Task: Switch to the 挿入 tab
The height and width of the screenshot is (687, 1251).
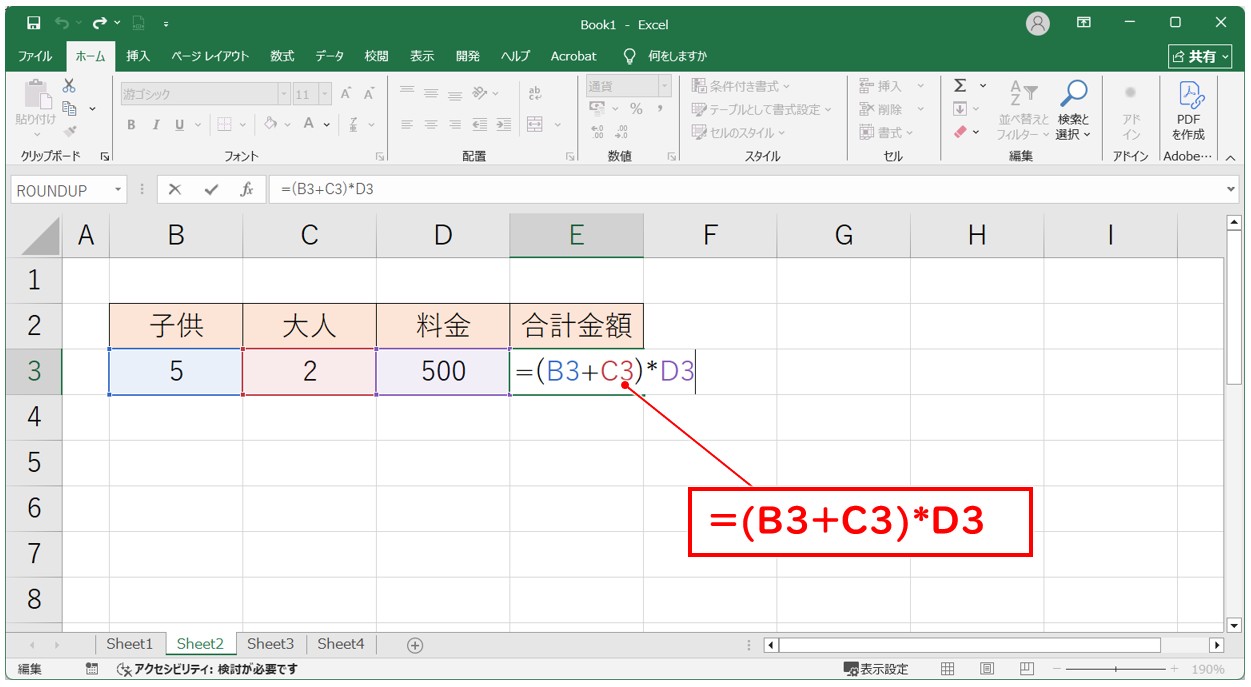Action: pyautogui.click(x=138, y=56)
